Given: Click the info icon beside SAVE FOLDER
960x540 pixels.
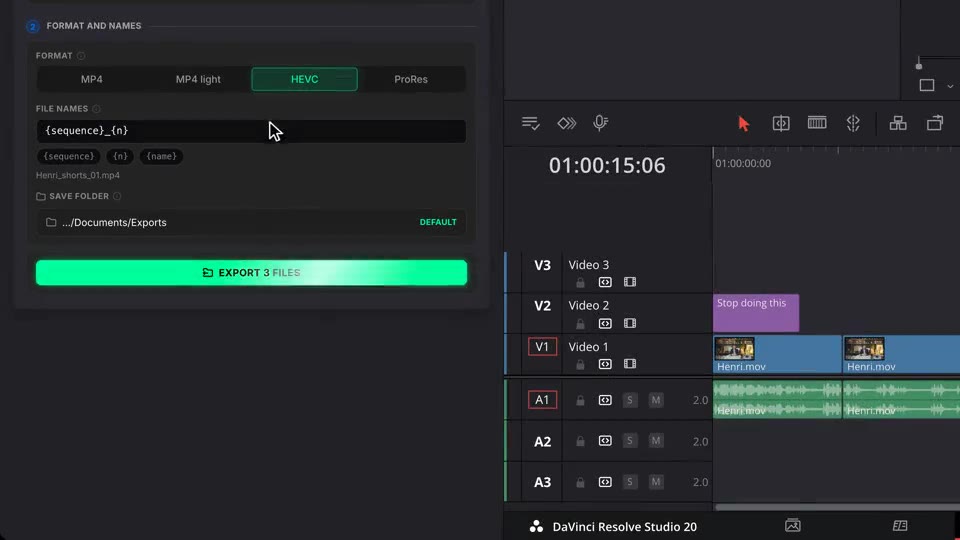Looking at the screenshot, I should click(117, 197).
